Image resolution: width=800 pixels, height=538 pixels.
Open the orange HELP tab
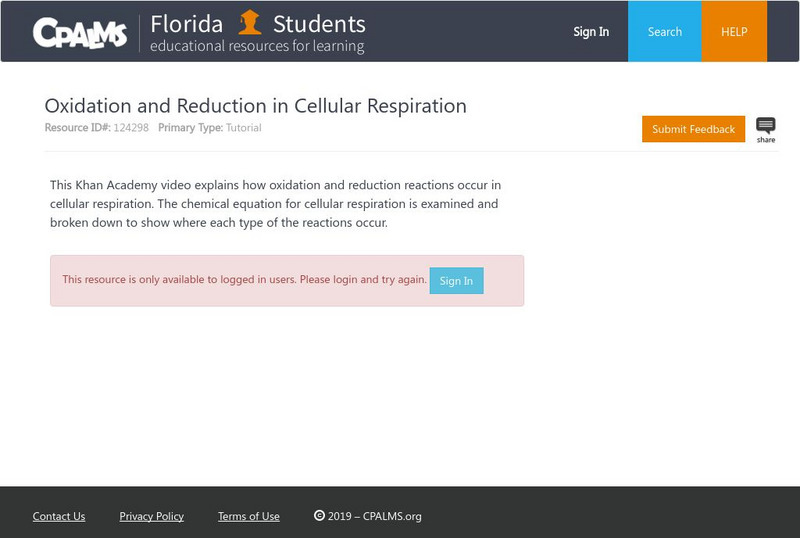point(734,32)
